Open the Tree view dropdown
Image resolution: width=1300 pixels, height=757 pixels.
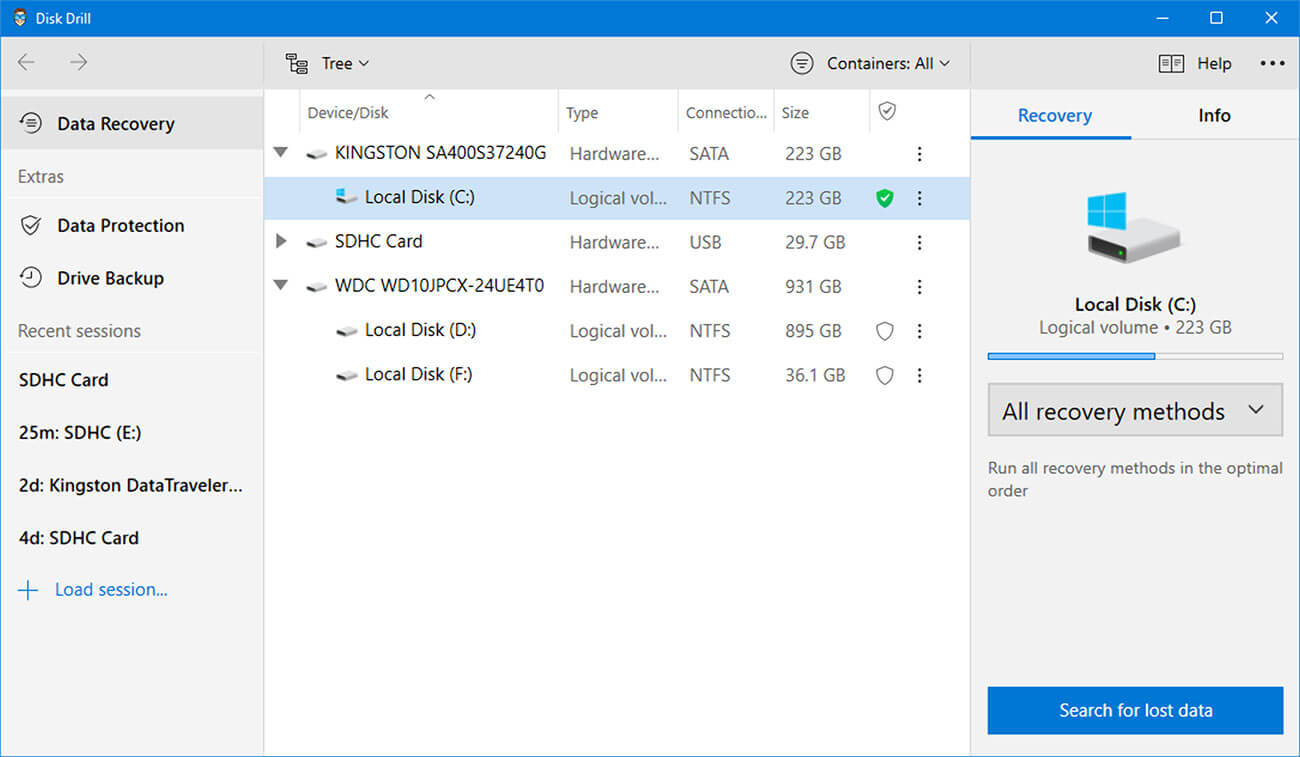click(x=327, y=63)
